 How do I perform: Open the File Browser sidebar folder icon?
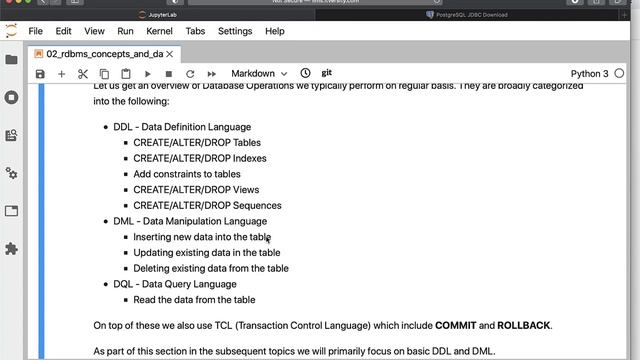tap(11, 60)
